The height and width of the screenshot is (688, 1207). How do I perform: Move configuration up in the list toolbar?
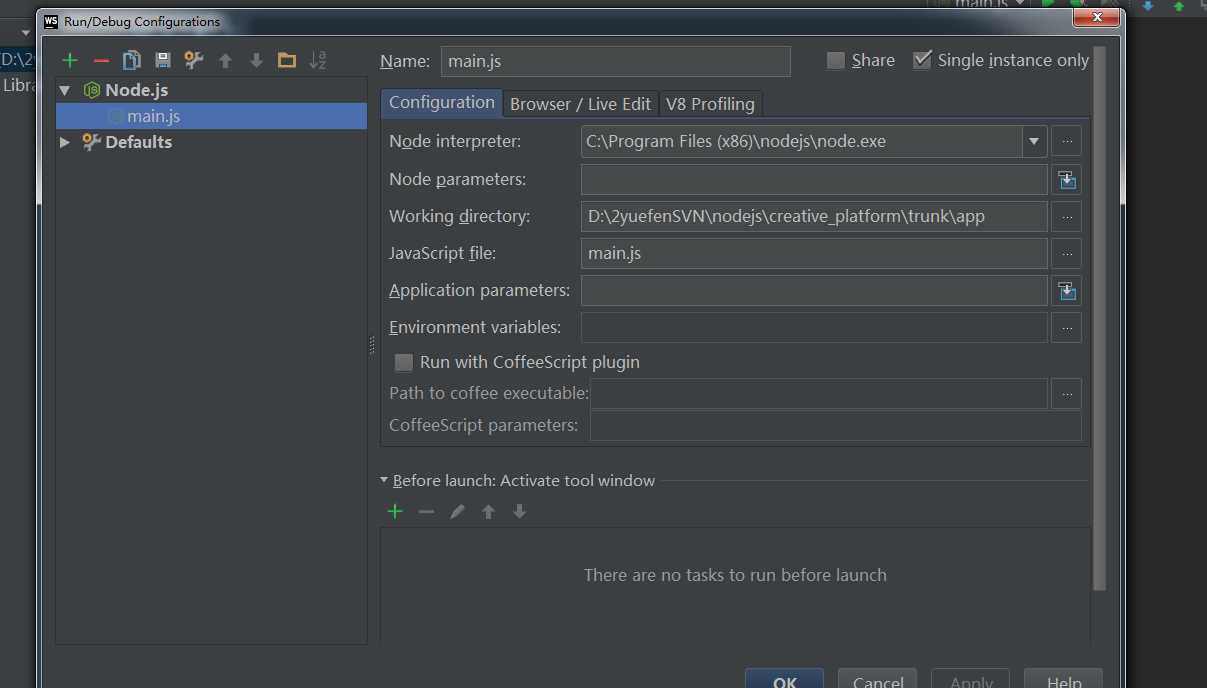[x=225, y=61]
